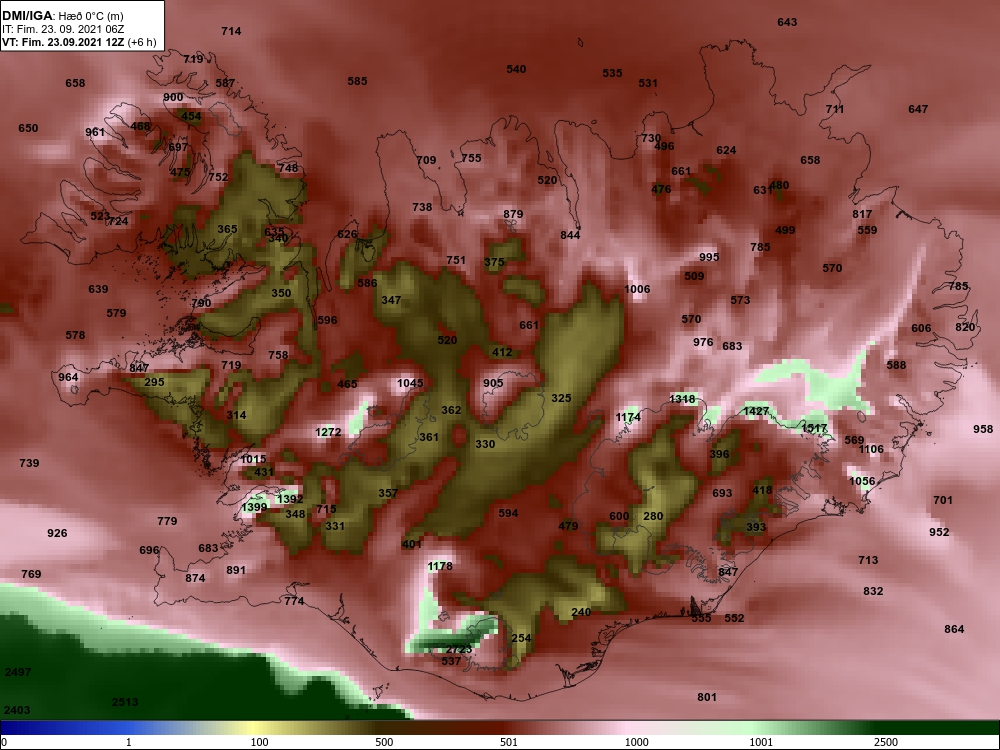Screen dimensions: 1000x750
Task: Click the map value 961
Action: point(94,132)
